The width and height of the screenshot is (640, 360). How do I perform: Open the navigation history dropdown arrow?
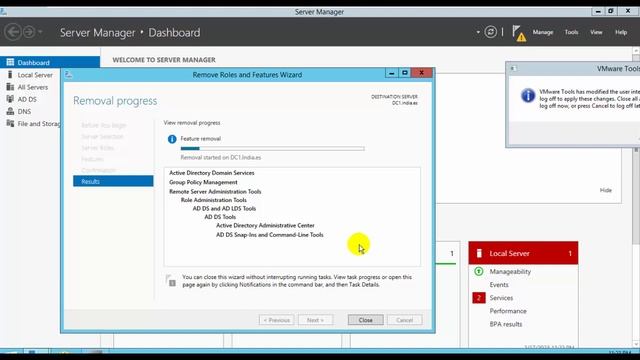40,32
